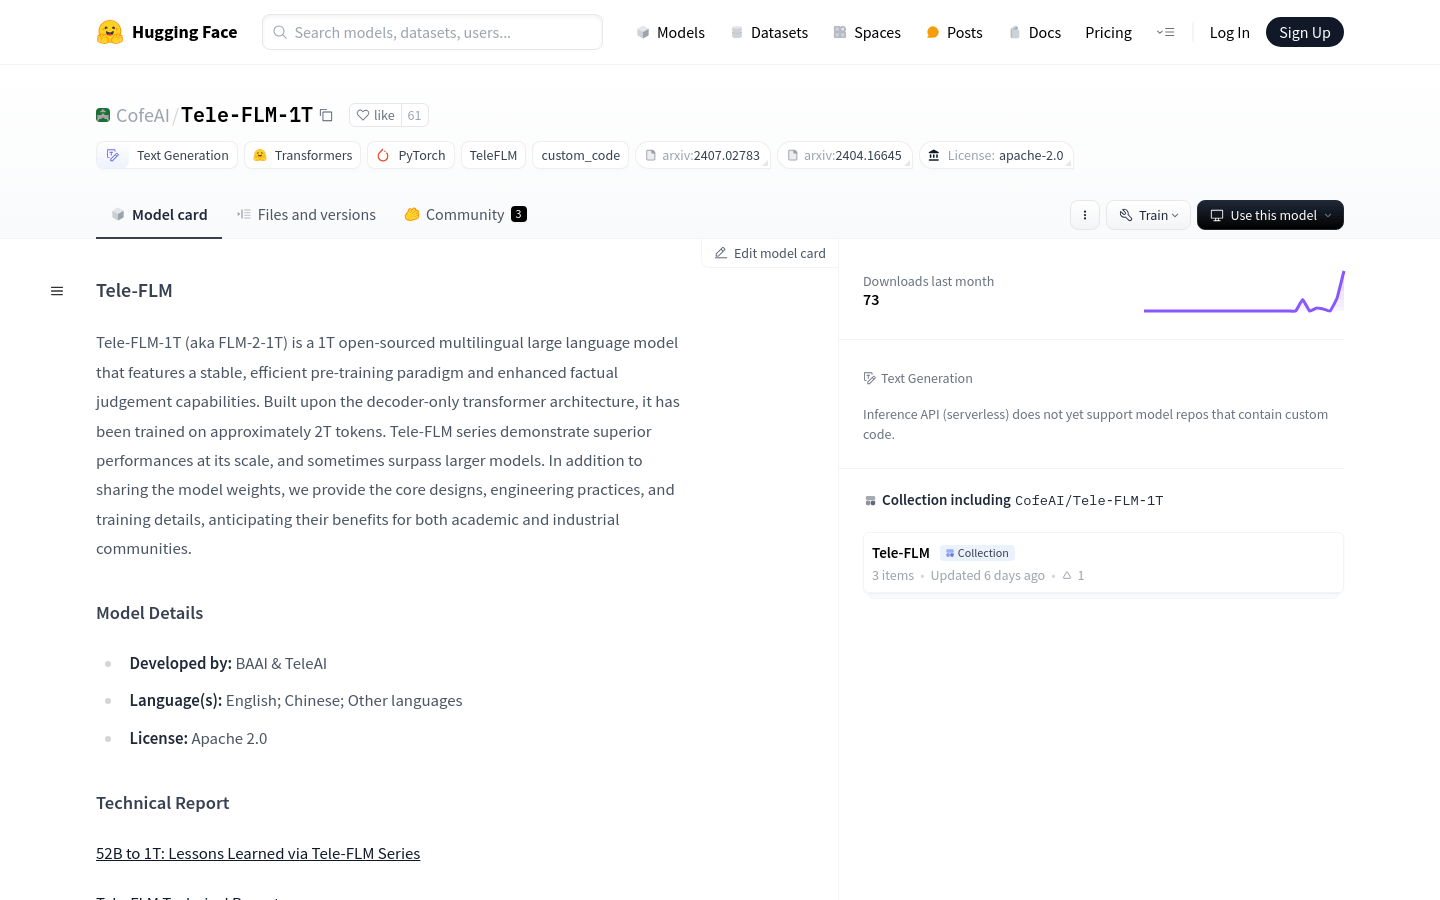Go to Datasets in top navigation

click(x=769, y=32)
